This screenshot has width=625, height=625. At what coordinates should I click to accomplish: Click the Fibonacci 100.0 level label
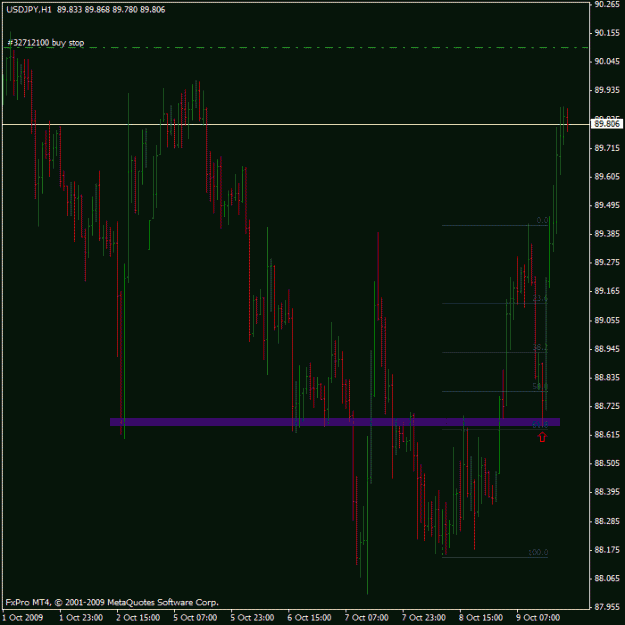pos(538,552)
